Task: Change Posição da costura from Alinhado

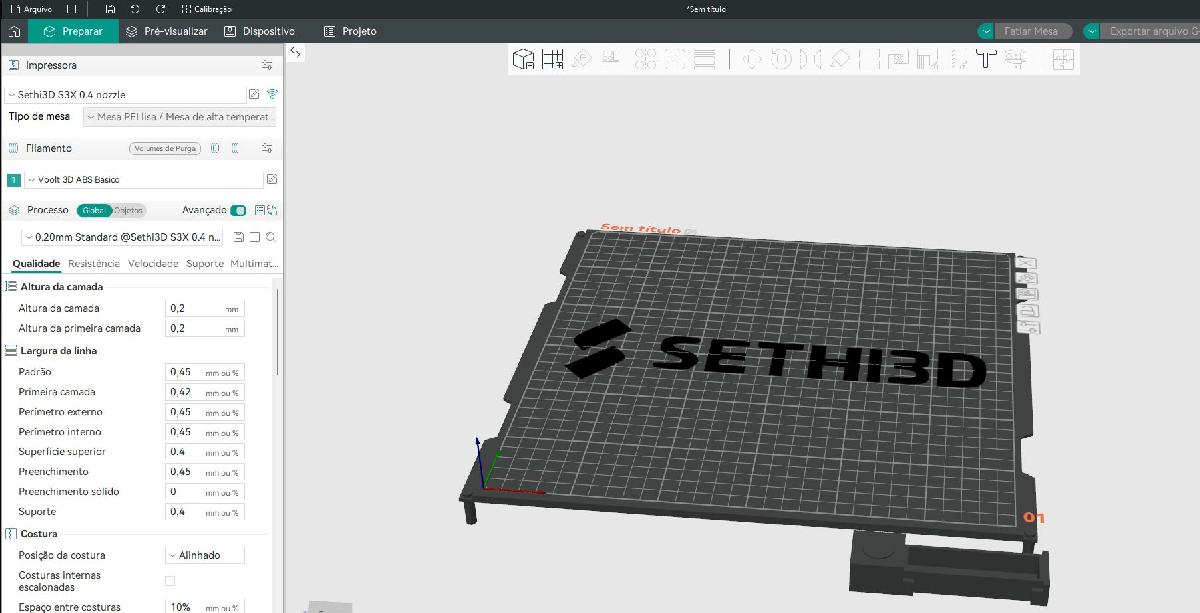Action: [x=205, y=554]
